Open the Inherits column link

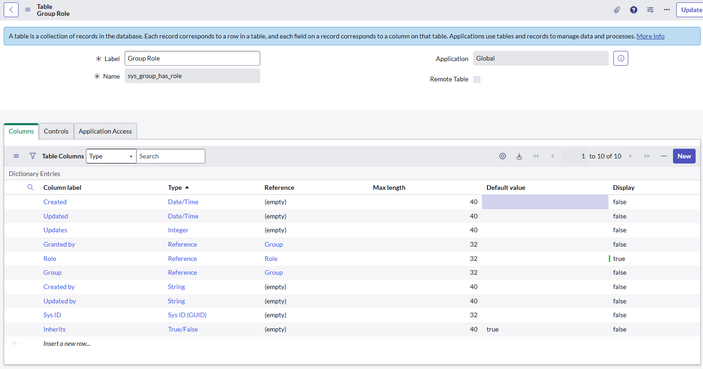pos(54,330)
